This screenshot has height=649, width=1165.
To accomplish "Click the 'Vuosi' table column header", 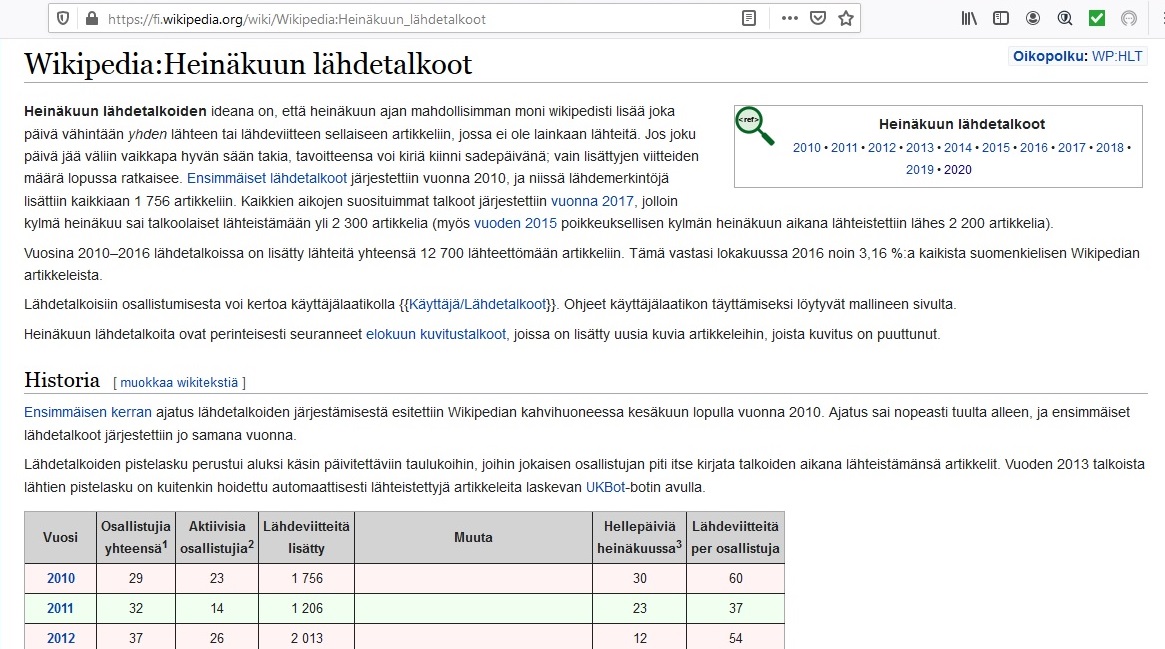I will 60,538.
